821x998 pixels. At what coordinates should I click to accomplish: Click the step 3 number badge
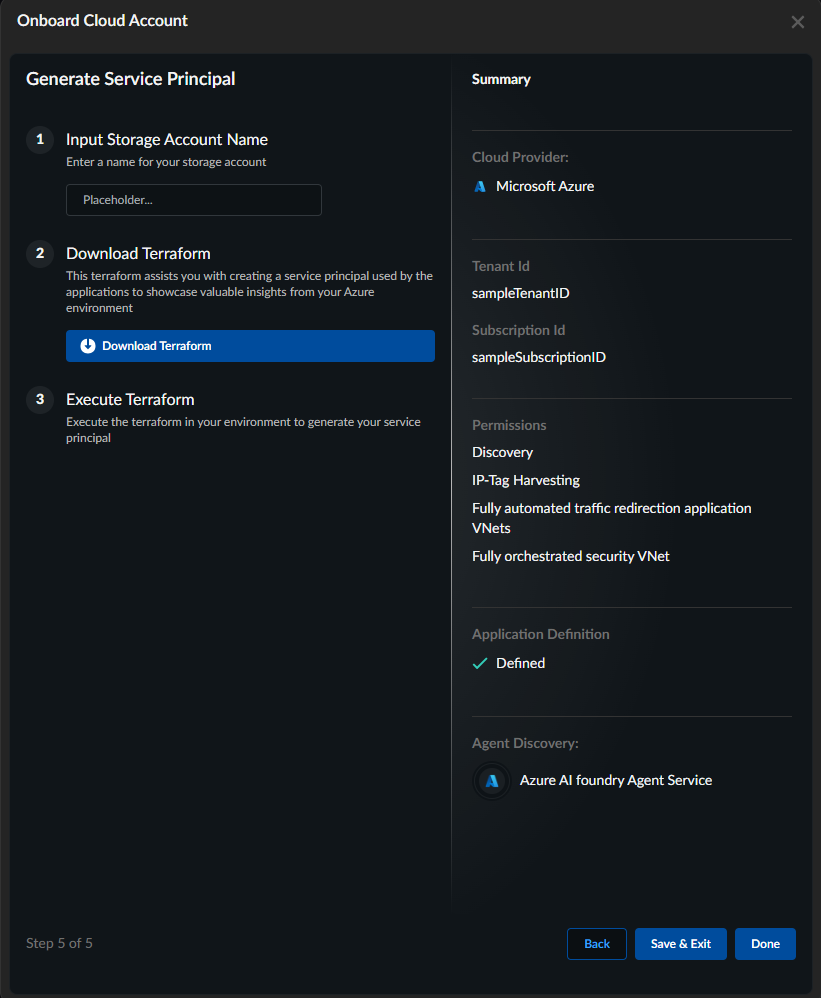40,400
